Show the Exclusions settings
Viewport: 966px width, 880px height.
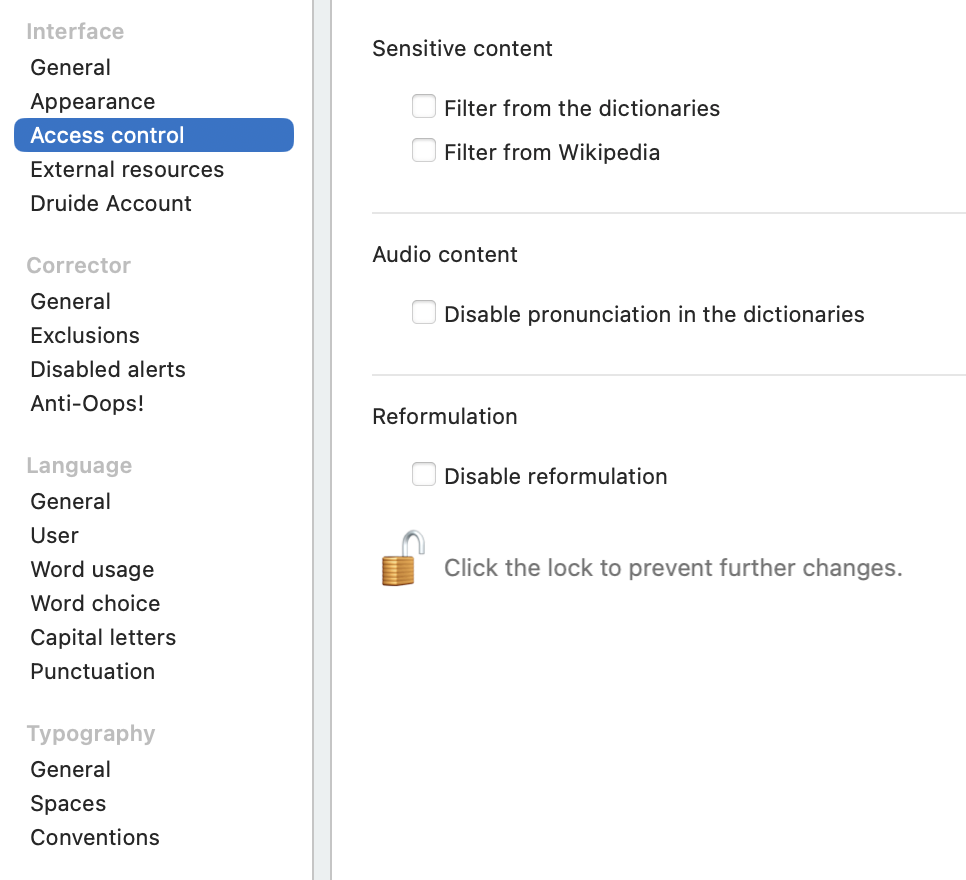(85, 336)
